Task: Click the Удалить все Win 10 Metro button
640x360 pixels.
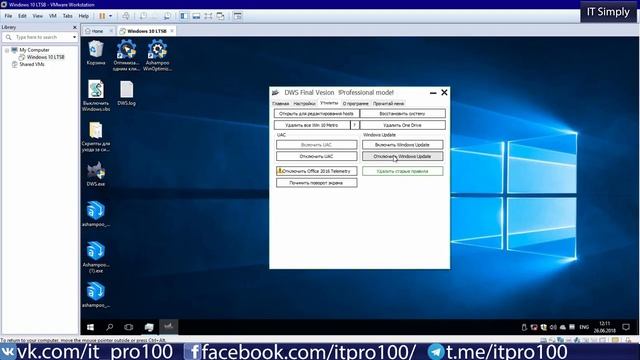Action: point(312,125)
